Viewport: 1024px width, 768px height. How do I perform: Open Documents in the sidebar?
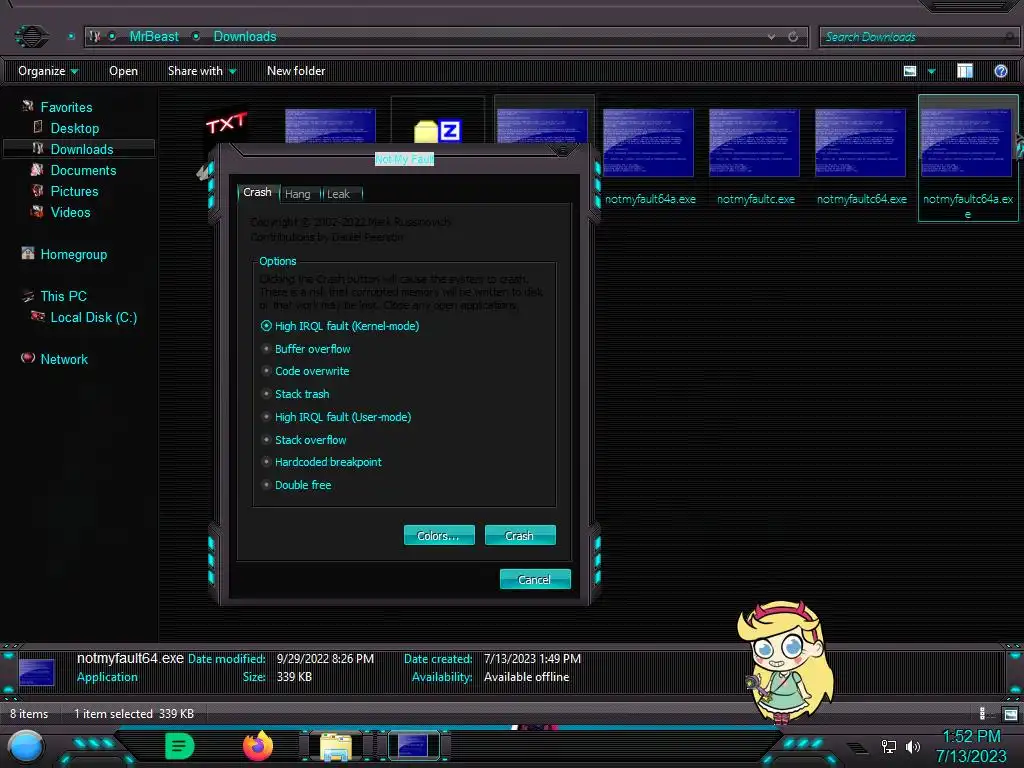tap(83, 170)
